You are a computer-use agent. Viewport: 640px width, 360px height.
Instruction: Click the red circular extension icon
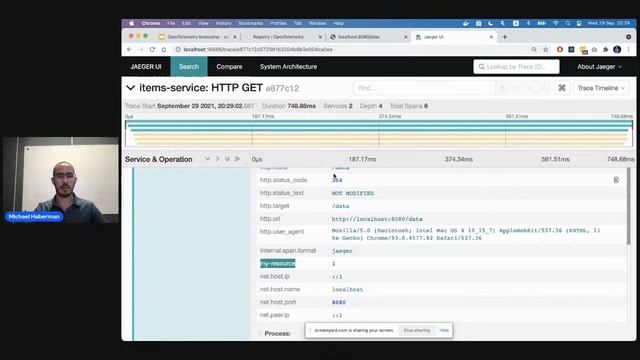tap(560, 49)
